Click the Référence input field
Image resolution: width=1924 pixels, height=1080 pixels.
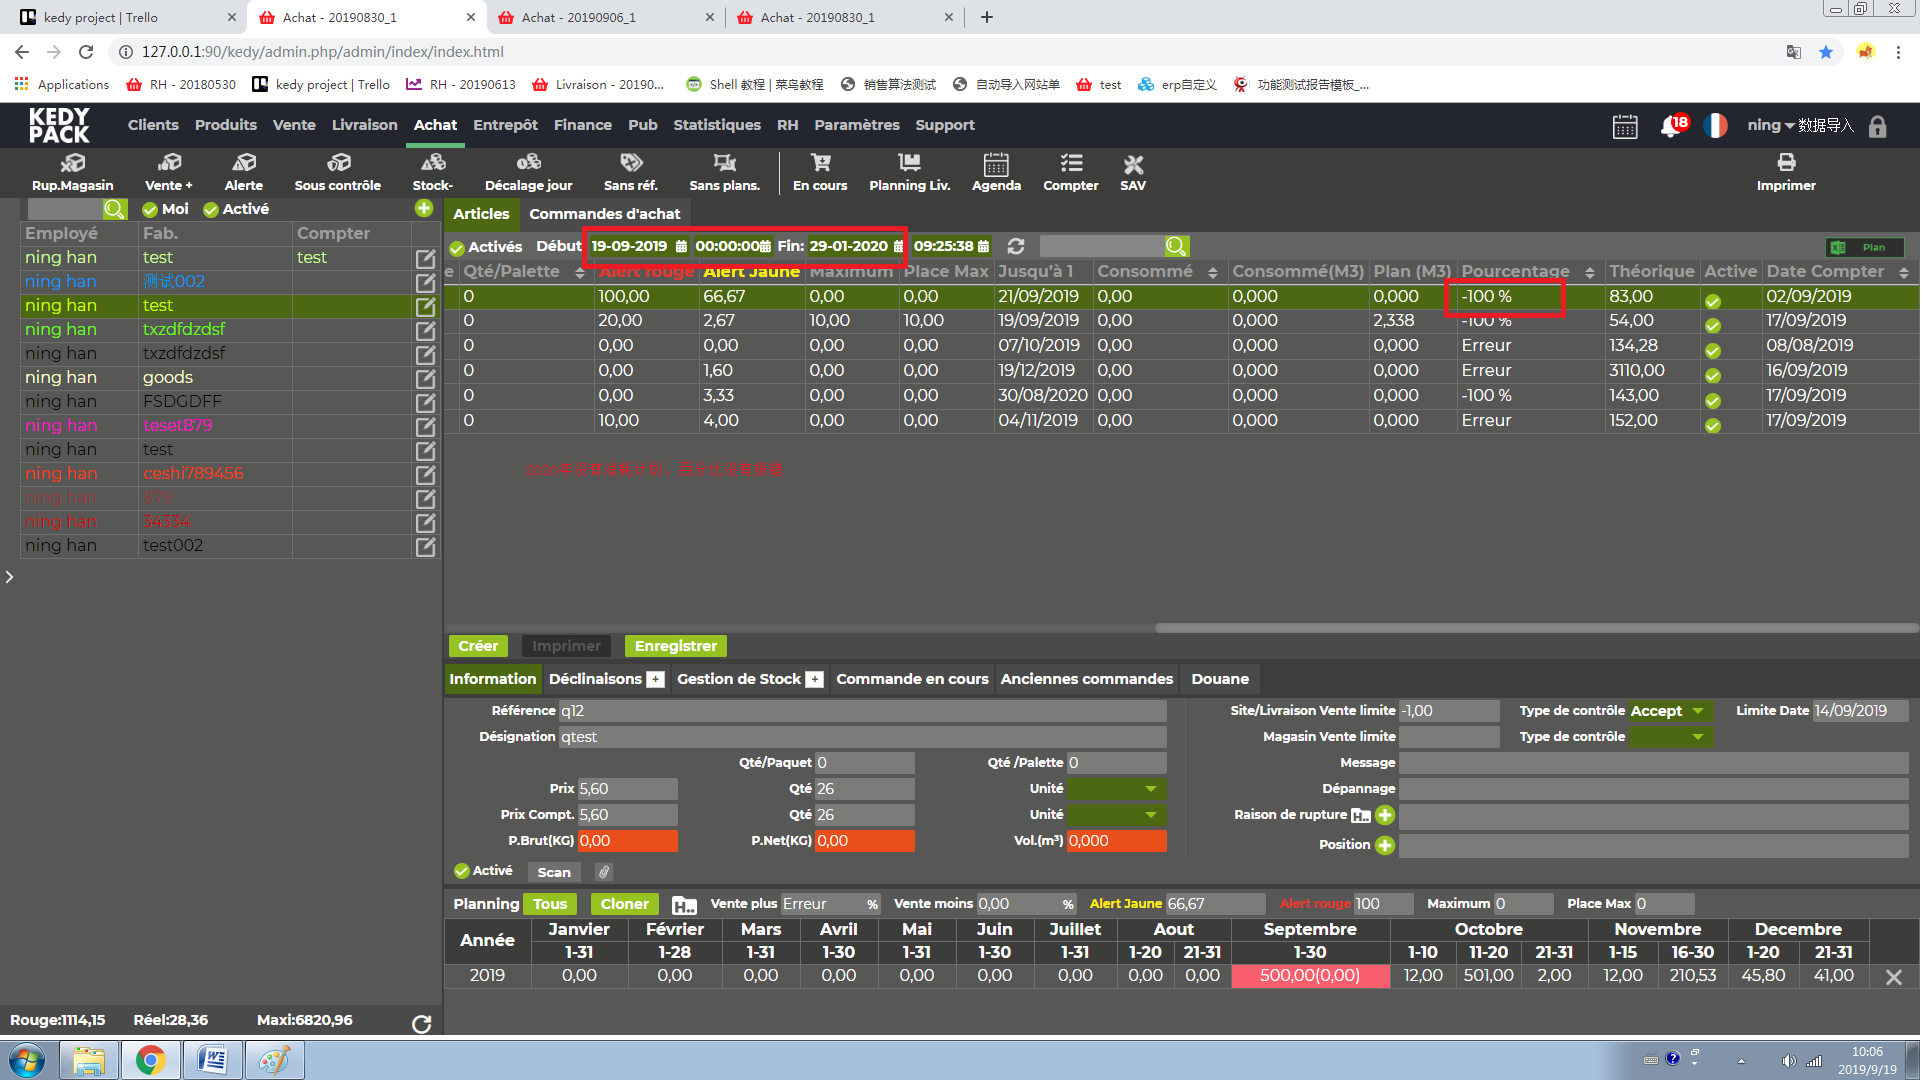[x=862, y=711]
